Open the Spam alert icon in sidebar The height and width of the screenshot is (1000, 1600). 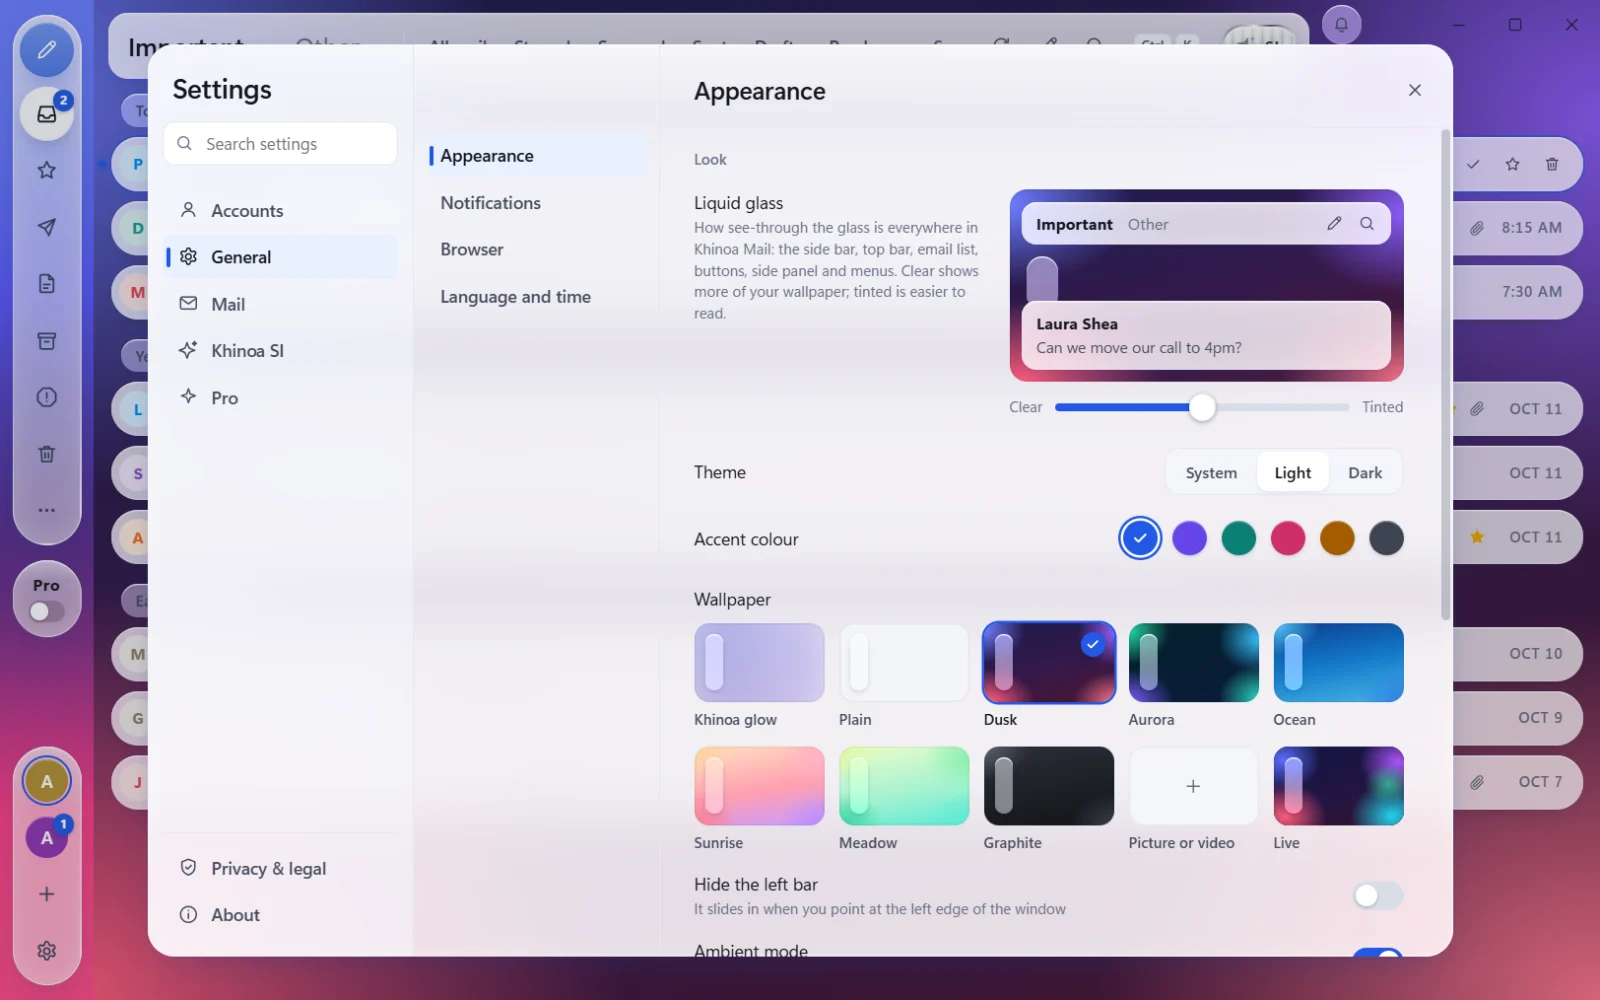click(47, 397)
